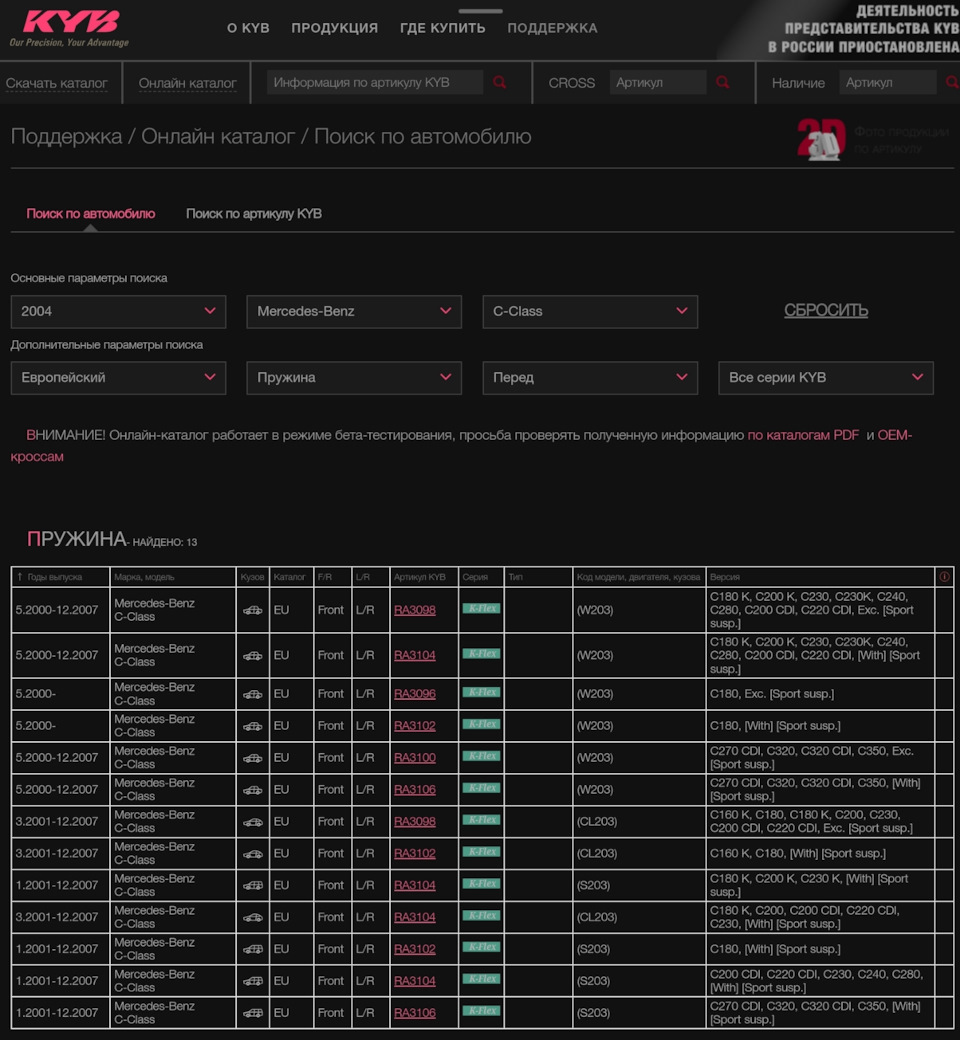
Task: Focus the Наличие Артикул input field
Action: 888,82
